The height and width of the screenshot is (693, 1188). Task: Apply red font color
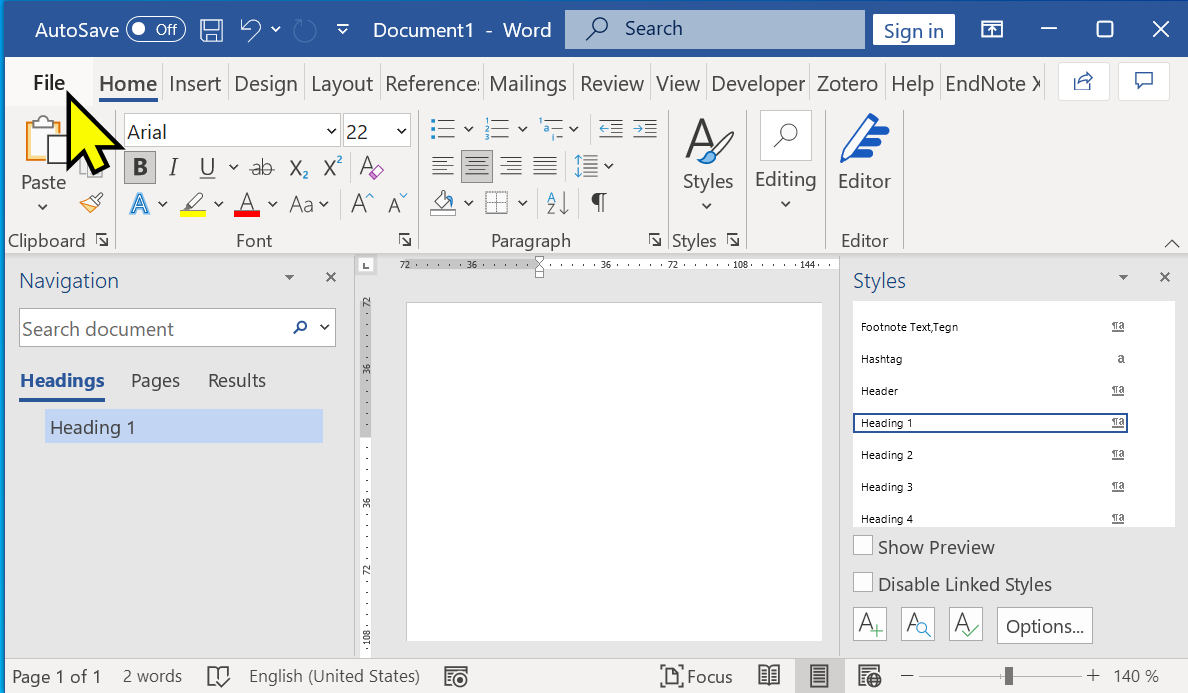[247, 204]
